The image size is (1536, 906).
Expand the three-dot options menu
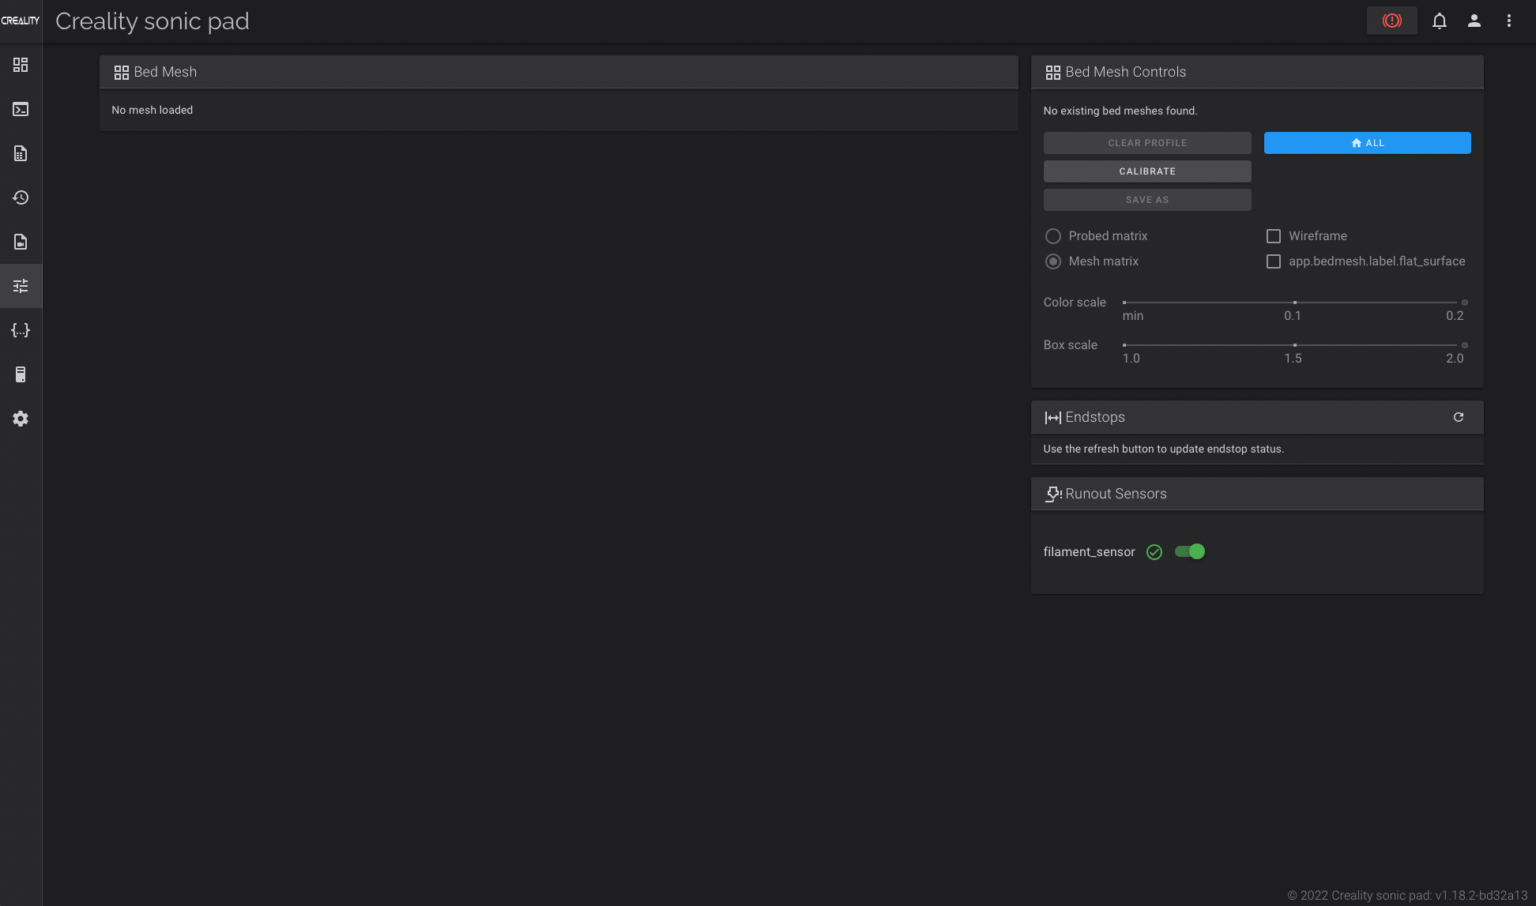1509,21
